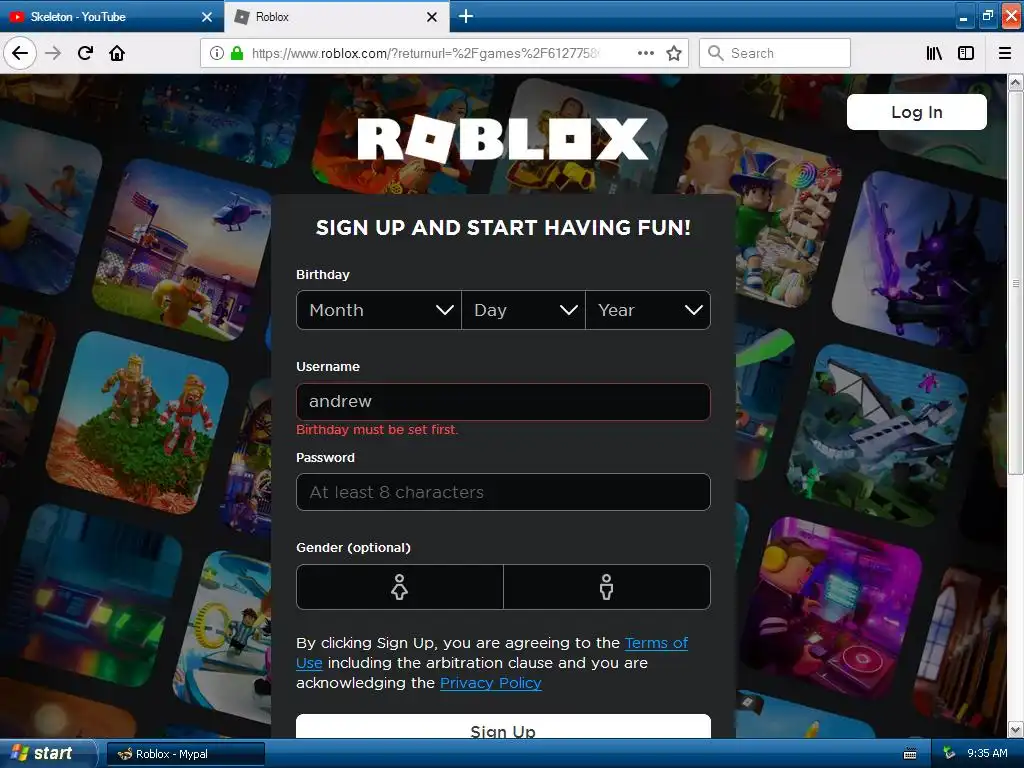Image resolution: width=1024 pixels, height=768 pixels.
Task: Show site information icon in address bar
Action: click(x=217, y=53)
